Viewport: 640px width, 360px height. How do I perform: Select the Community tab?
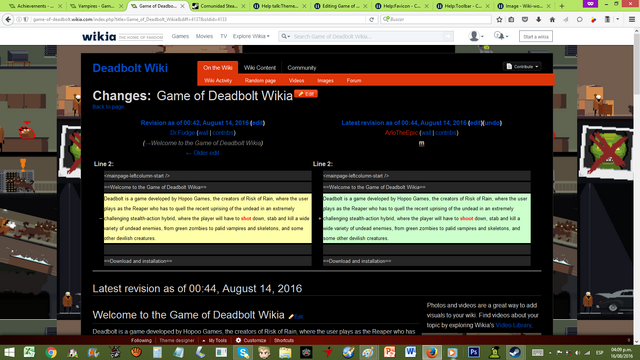pyautogui.click(x=302, y=68)
